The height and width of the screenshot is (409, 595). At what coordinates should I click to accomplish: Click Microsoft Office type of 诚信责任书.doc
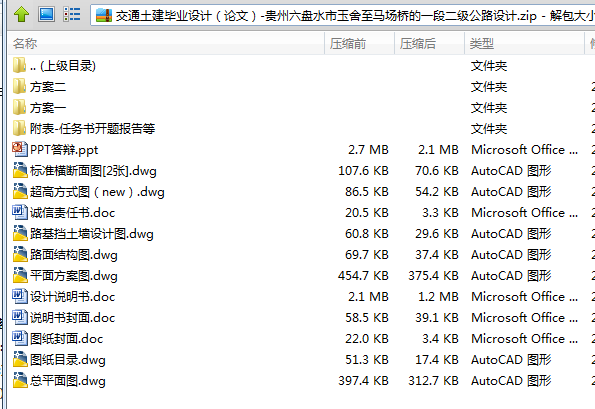tap(524, 212)
